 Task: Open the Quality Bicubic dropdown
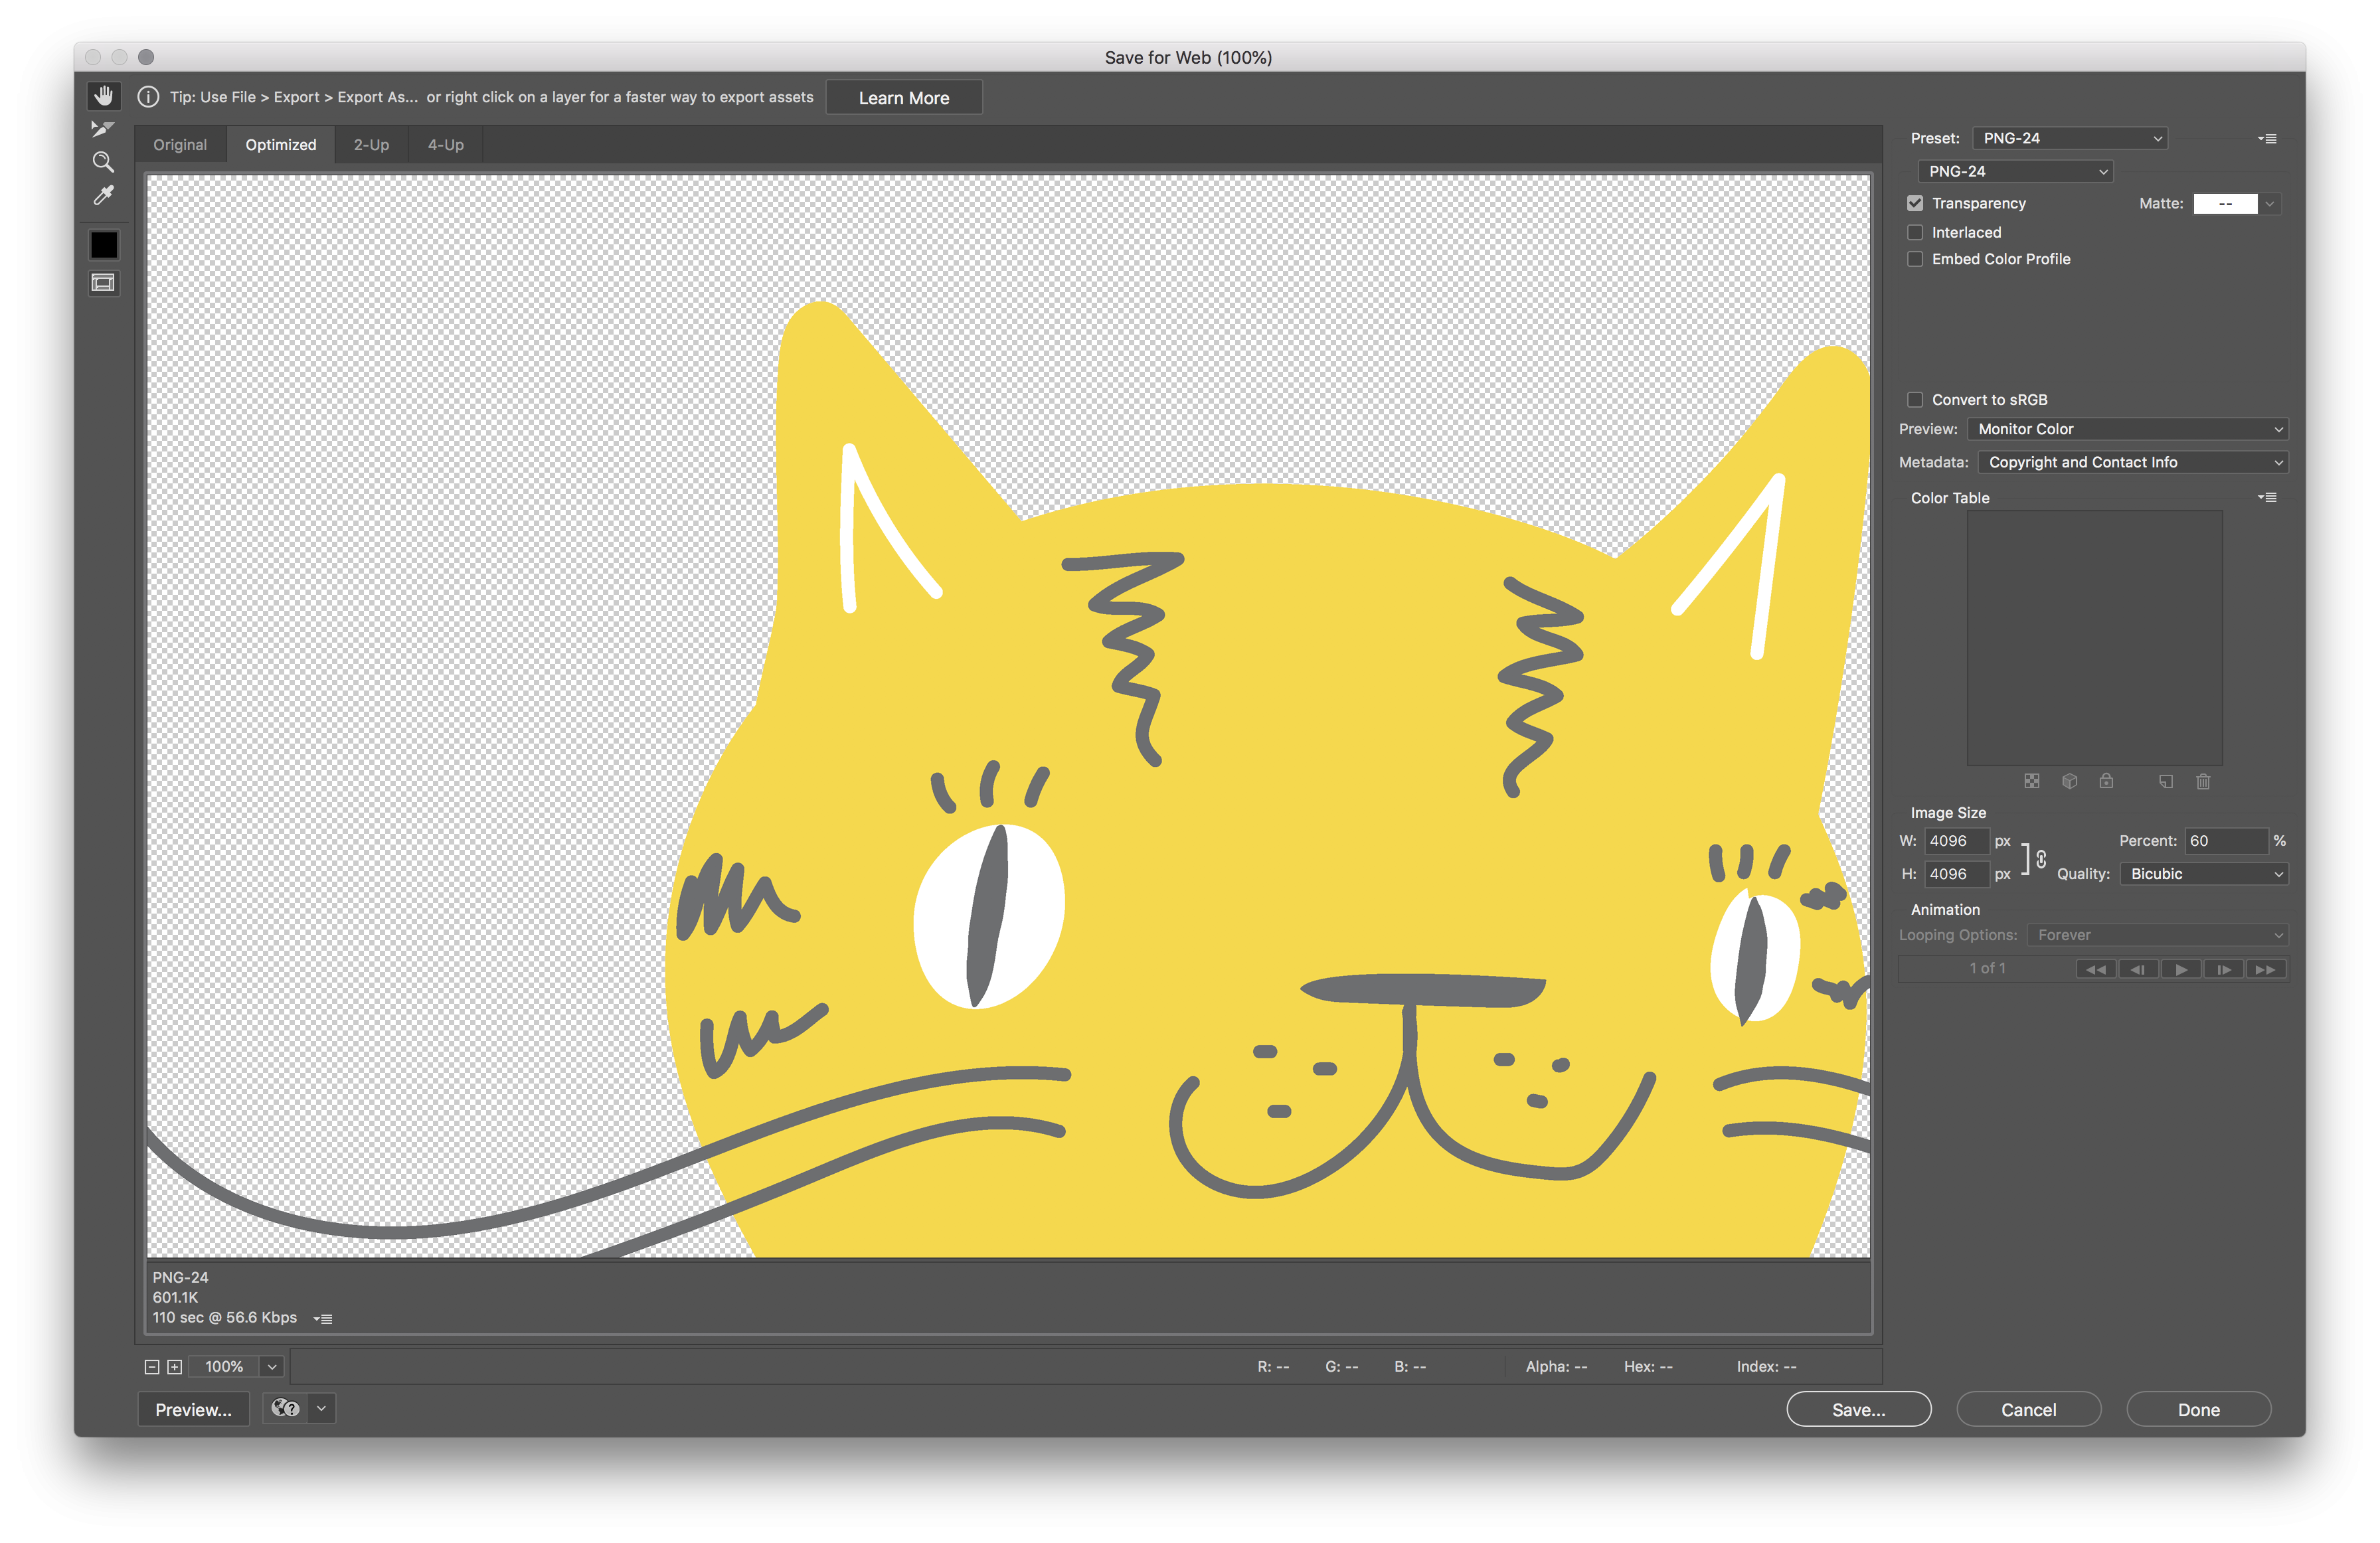click(x=2204, y=874)
